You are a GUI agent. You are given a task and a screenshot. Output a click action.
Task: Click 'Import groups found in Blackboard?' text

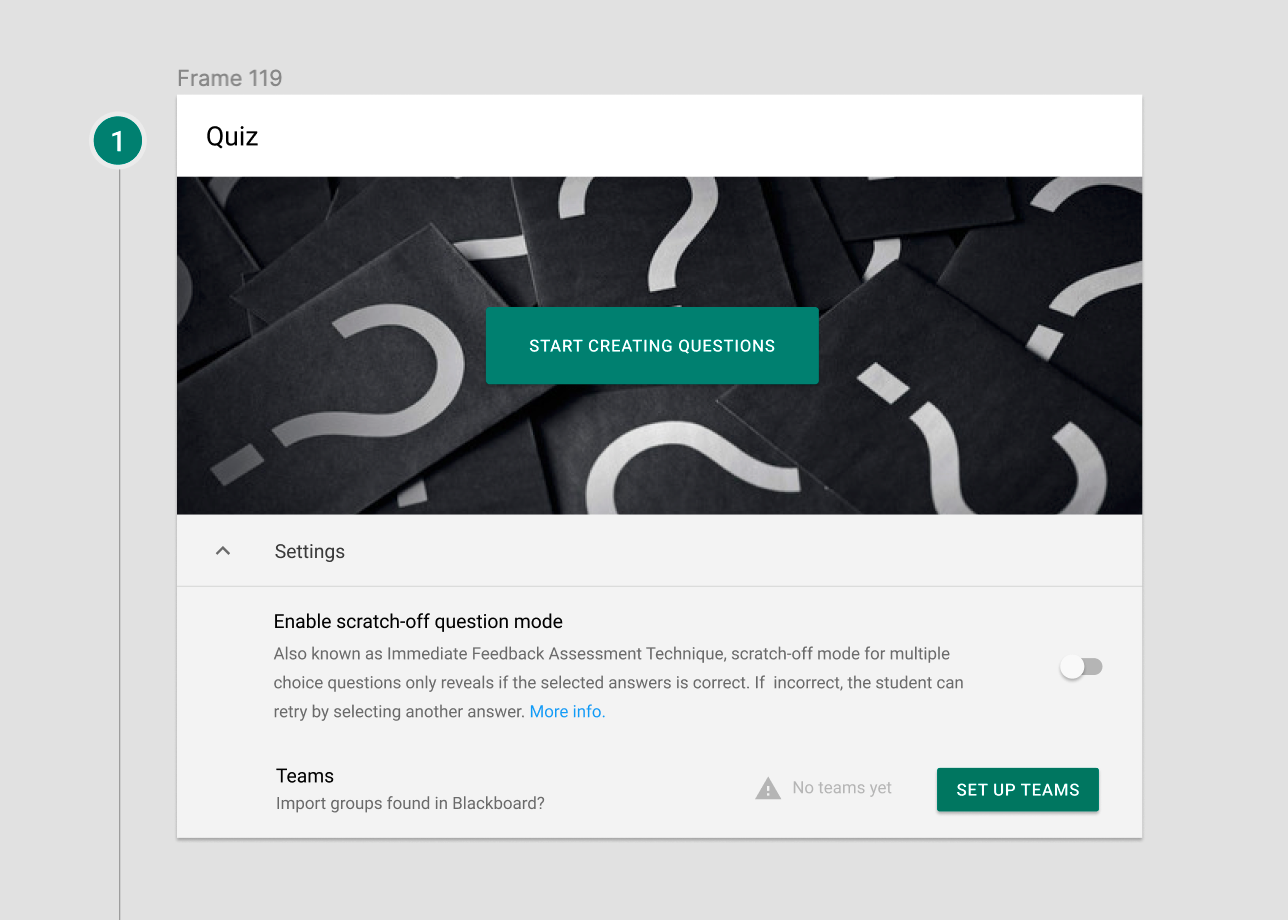[x=410, y=803]
